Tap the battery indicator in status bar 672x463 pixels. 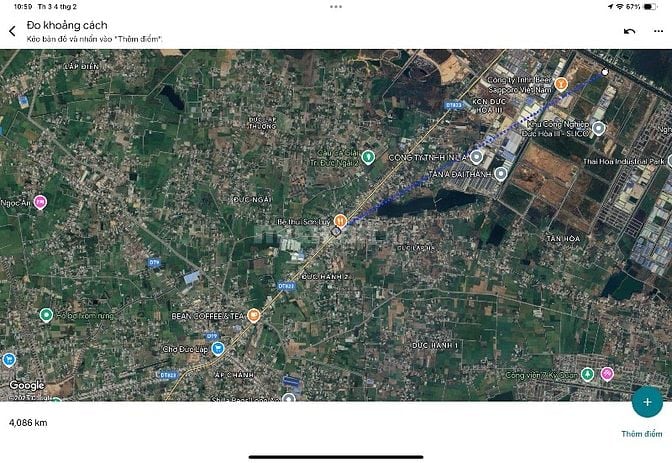click(x=650, y=6)
